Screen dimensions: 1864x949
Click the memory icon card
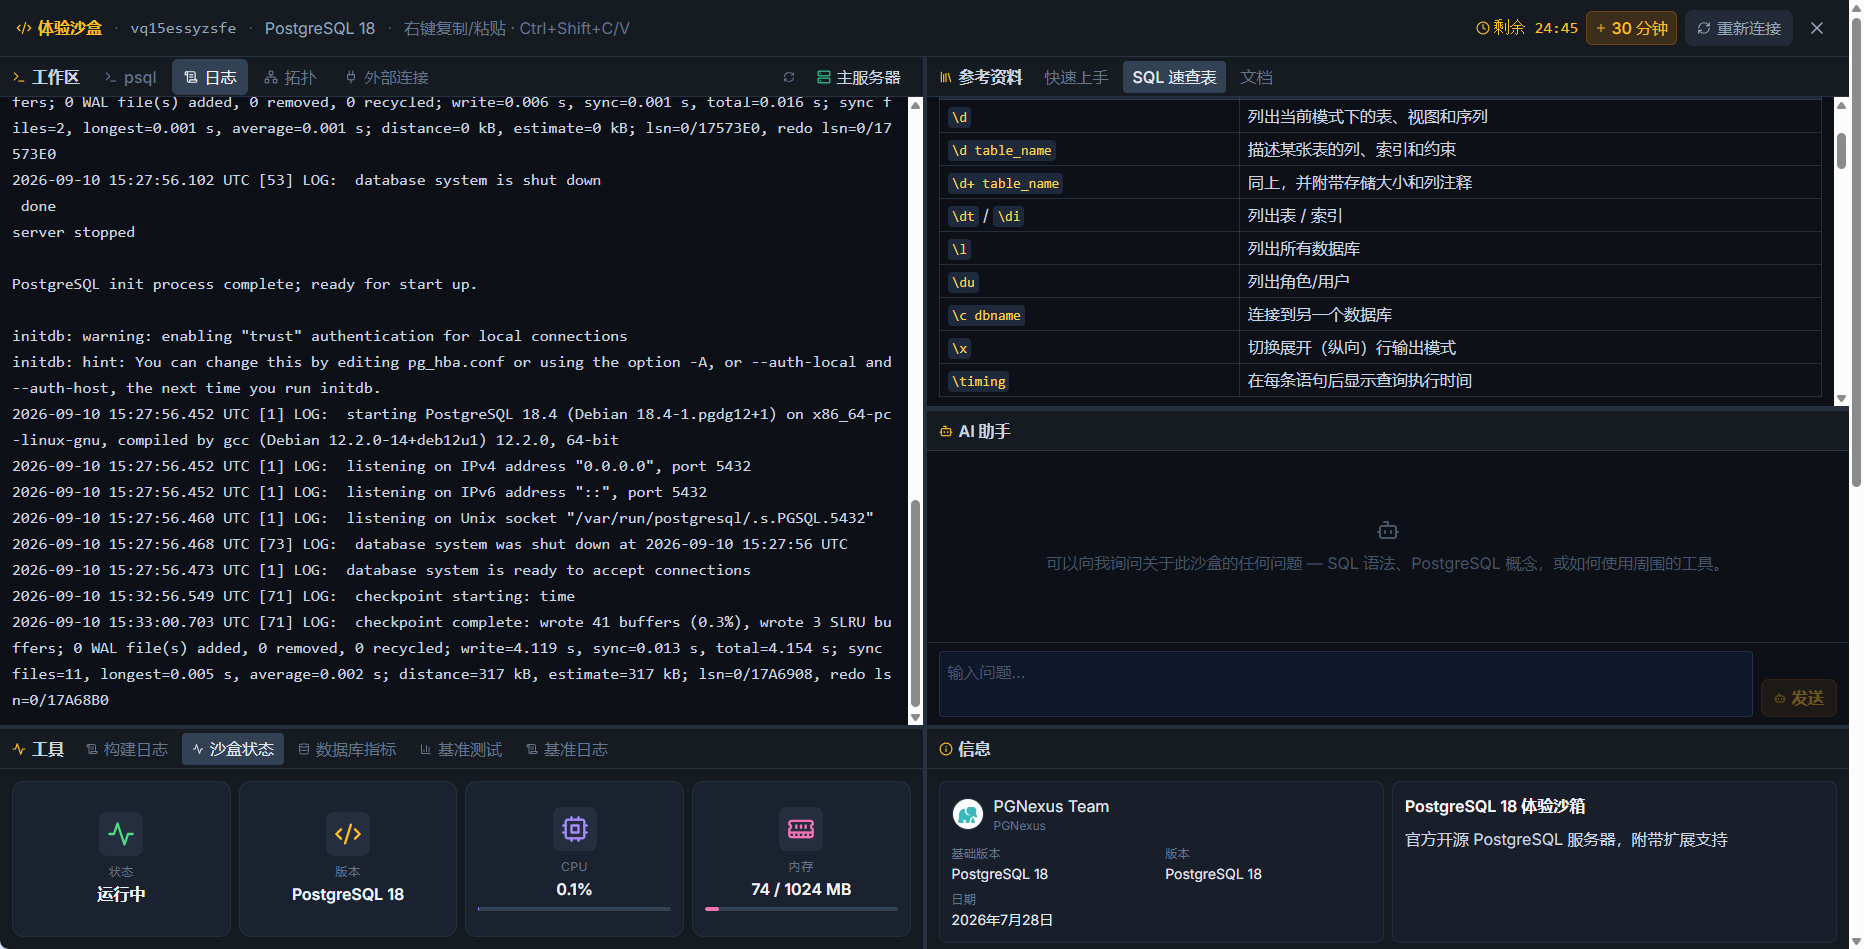[801, 829]
